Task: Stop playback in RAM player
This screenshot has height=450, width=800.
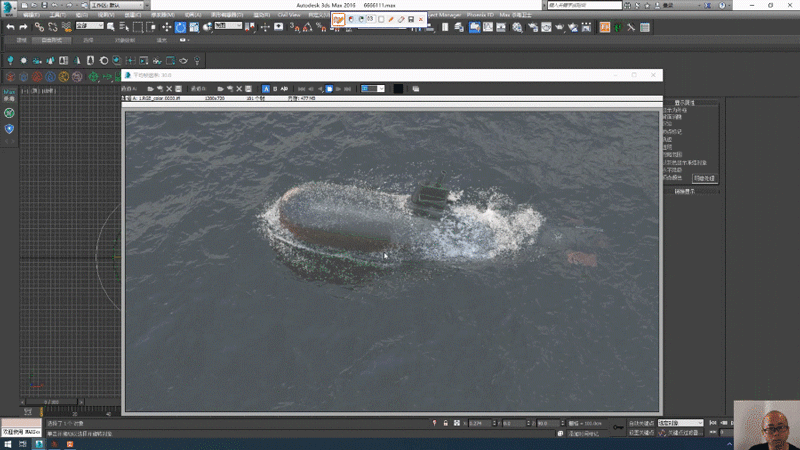Action: [330, 89]
